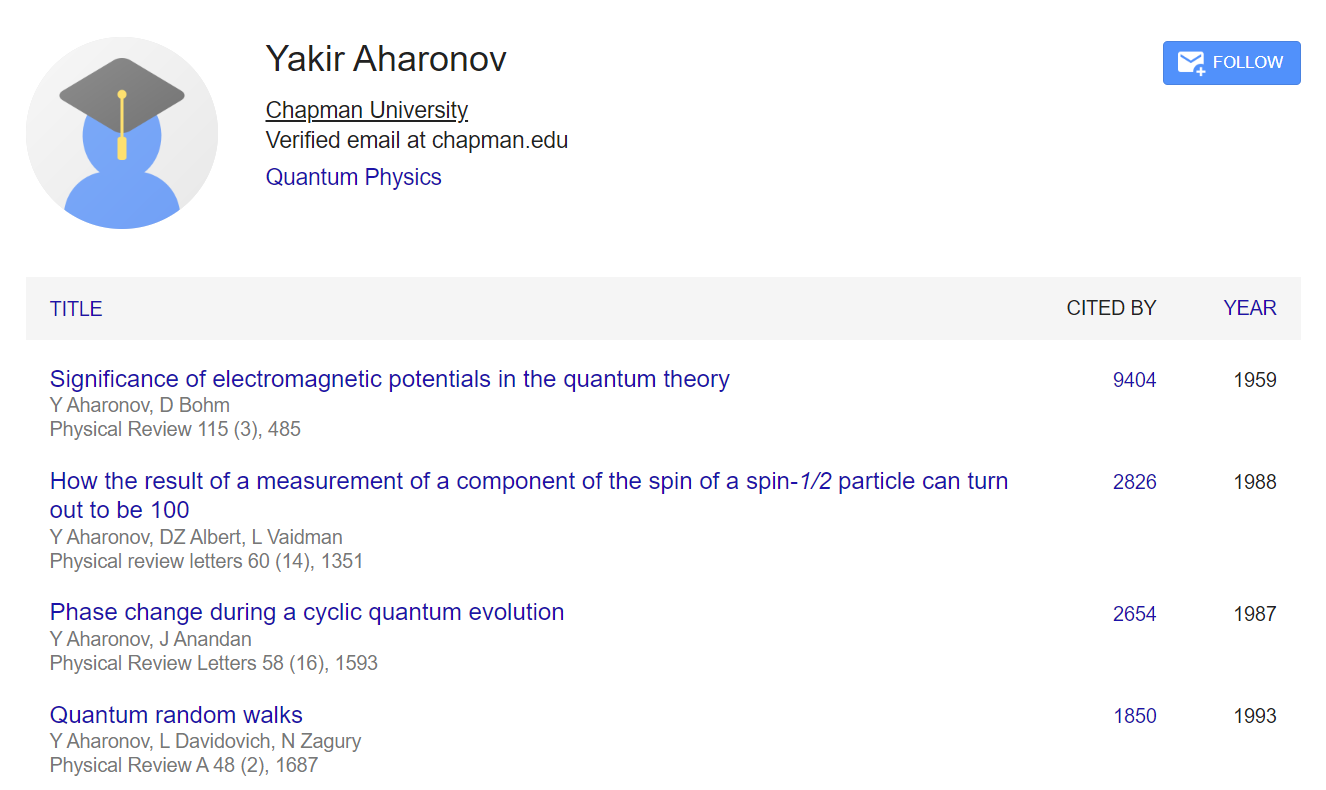1326x790 pixels.
Task: Open paper on electromagnetic potentials in quantum theory
Action: [389, 379]
